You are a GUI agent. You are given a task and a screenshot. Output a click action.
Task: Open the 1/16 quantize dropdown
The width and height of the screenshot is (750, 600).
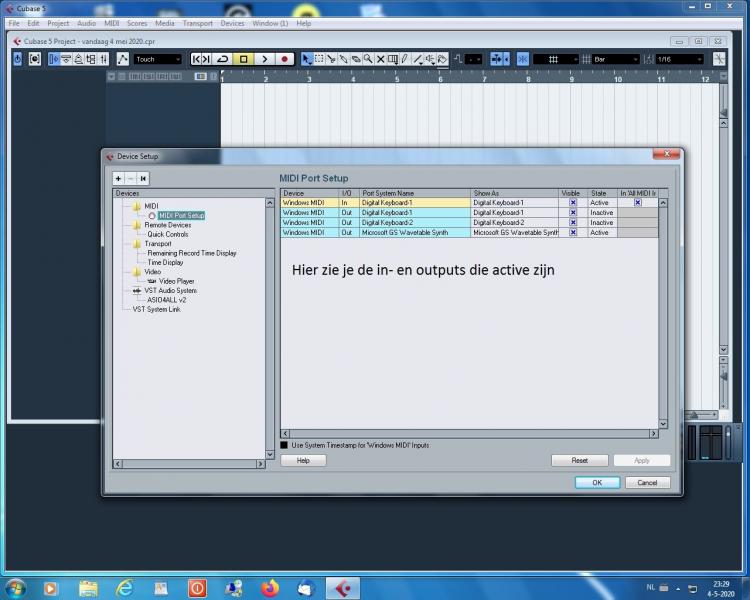click(679, 59)
